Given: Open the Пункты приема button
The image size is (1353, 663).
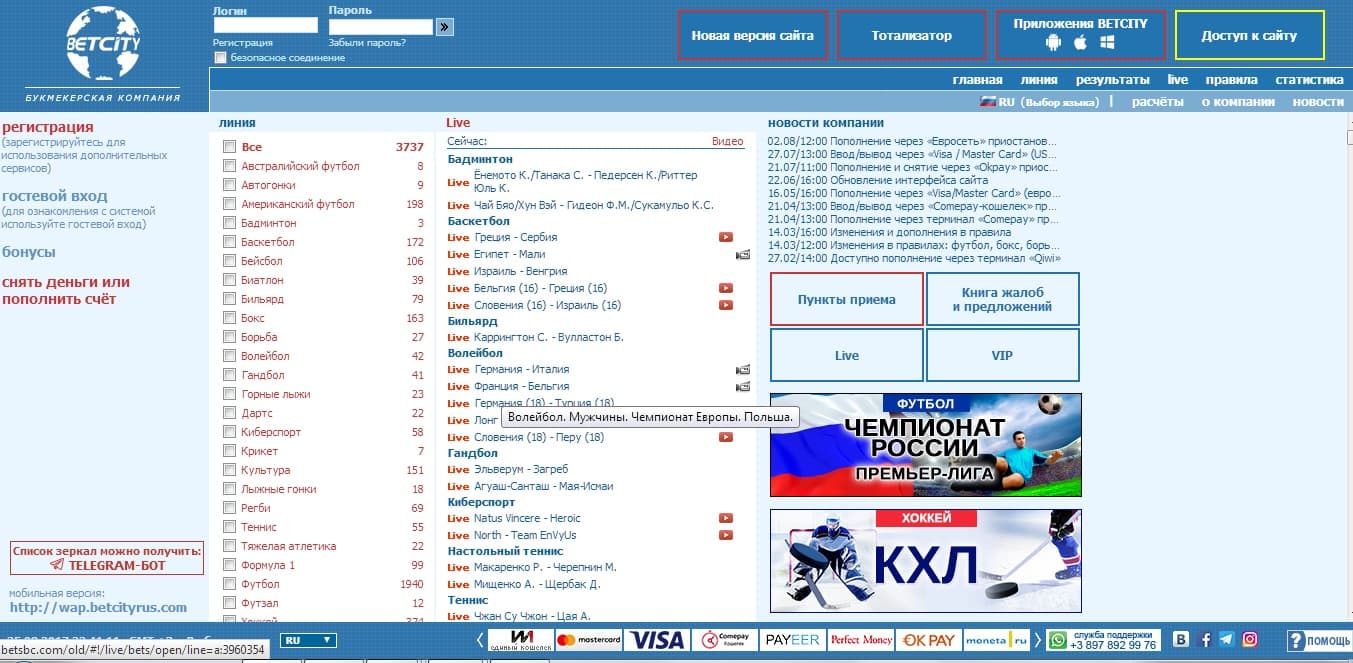Looking at the screenshot, I should pos(847,299).
